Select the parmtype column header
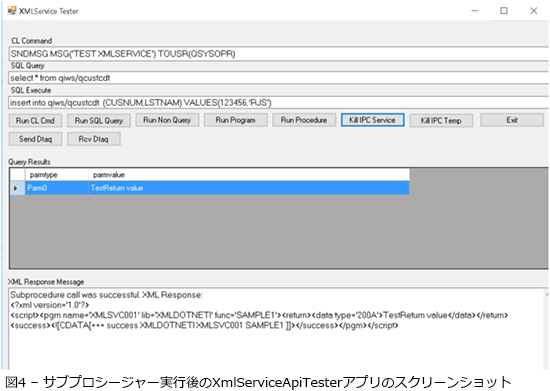Image resolution: width=550 pixels, height=391 pixels. pyautogui.click(x=56, y=175)
